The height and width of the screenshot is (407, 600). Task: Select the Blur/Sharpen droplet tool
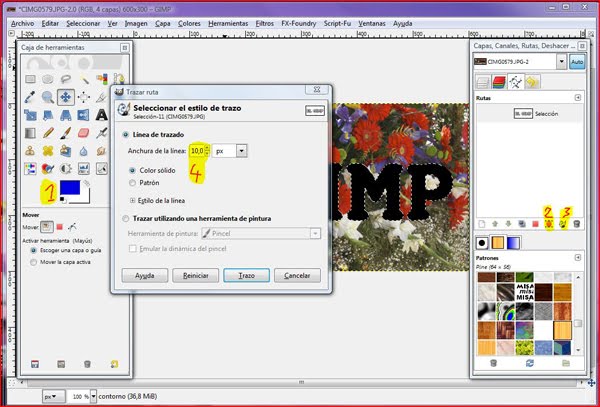[84, 151]
